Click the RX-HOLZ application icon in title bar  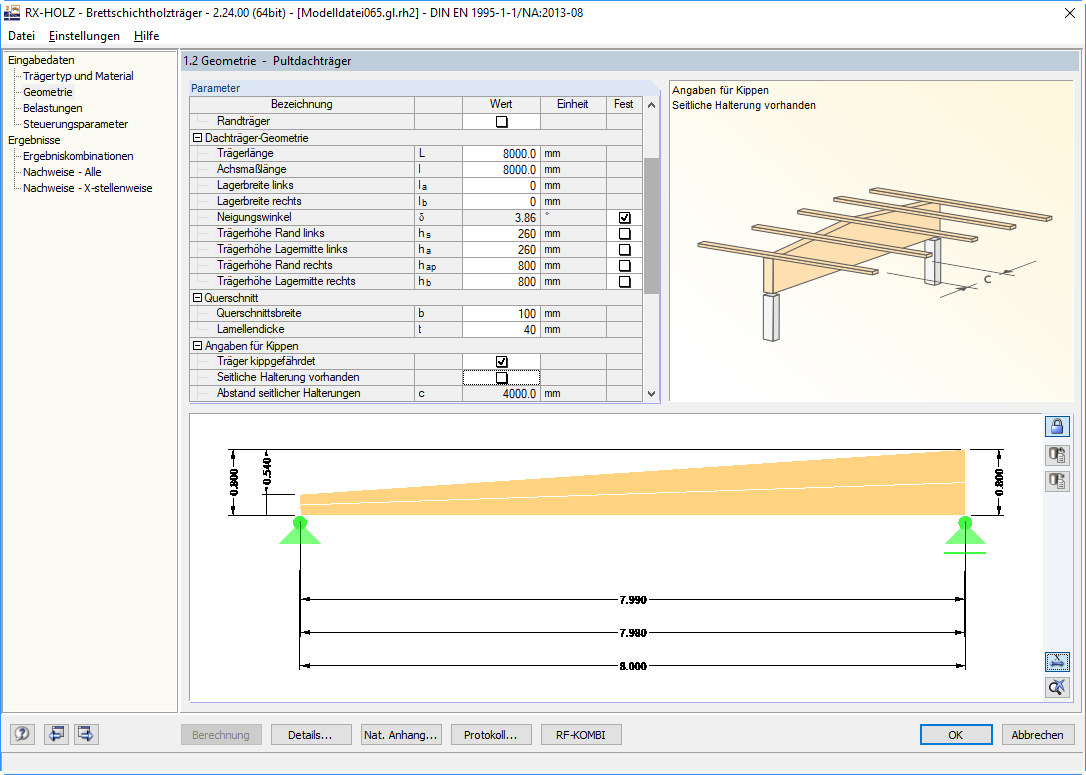point(12,12)
